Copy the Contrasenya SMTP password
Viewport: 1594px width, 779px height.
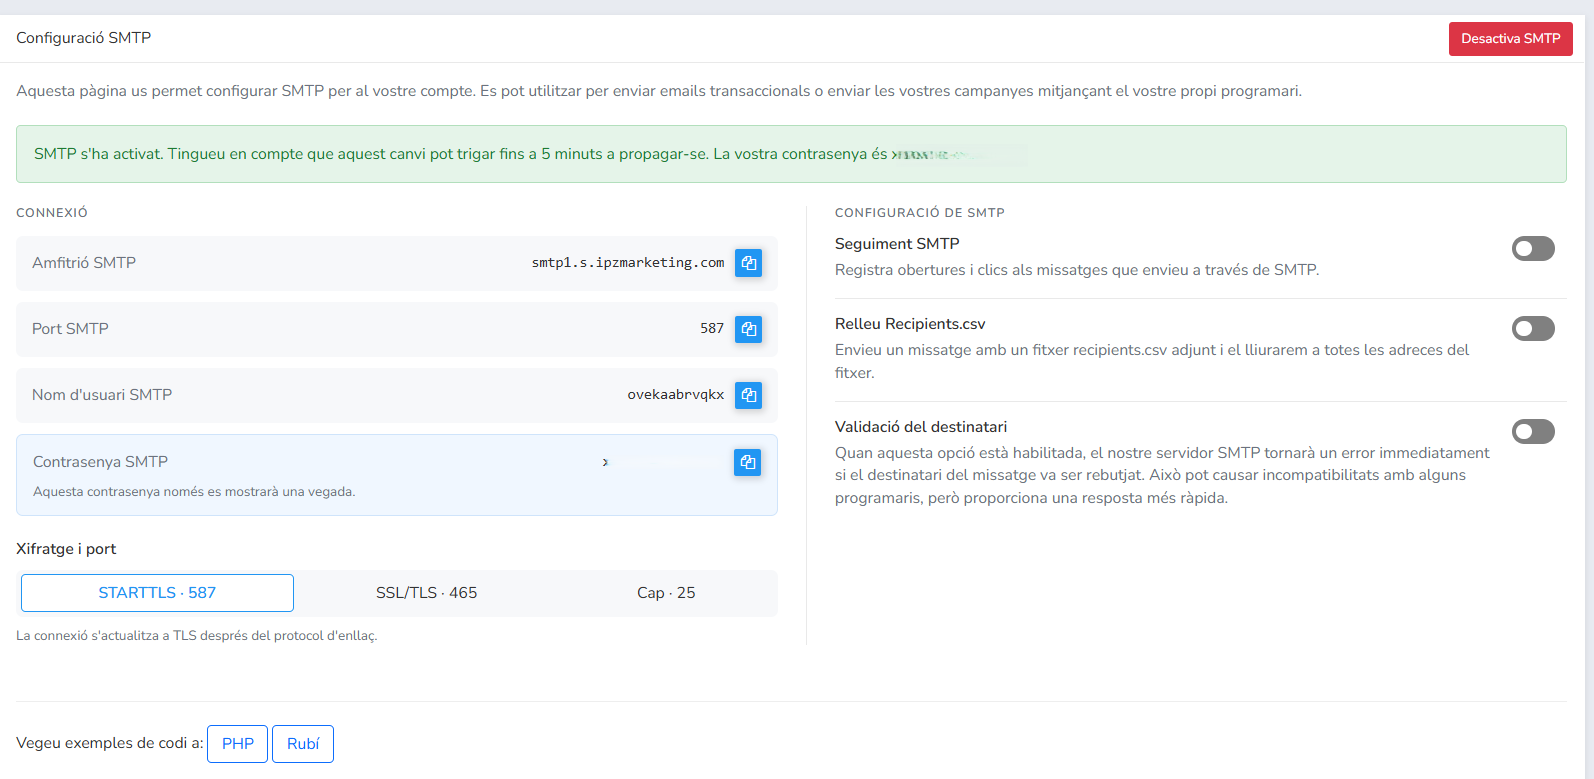pyautogui.click(x=747, y=462)
